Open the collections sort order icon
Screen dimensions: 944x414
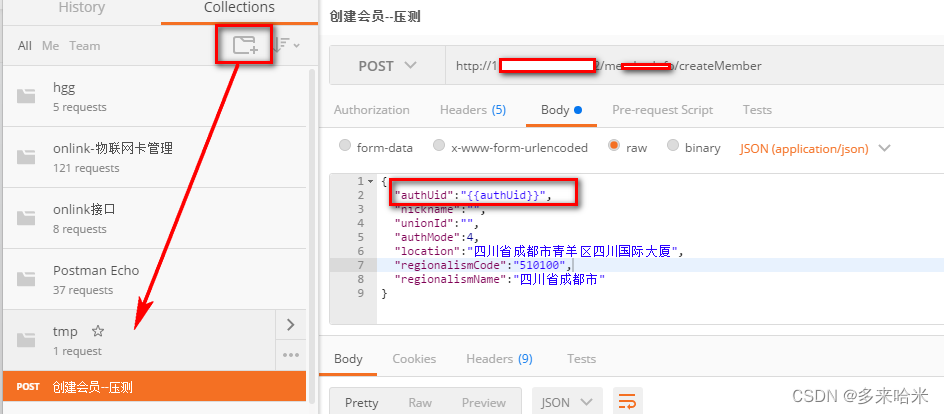286,45
